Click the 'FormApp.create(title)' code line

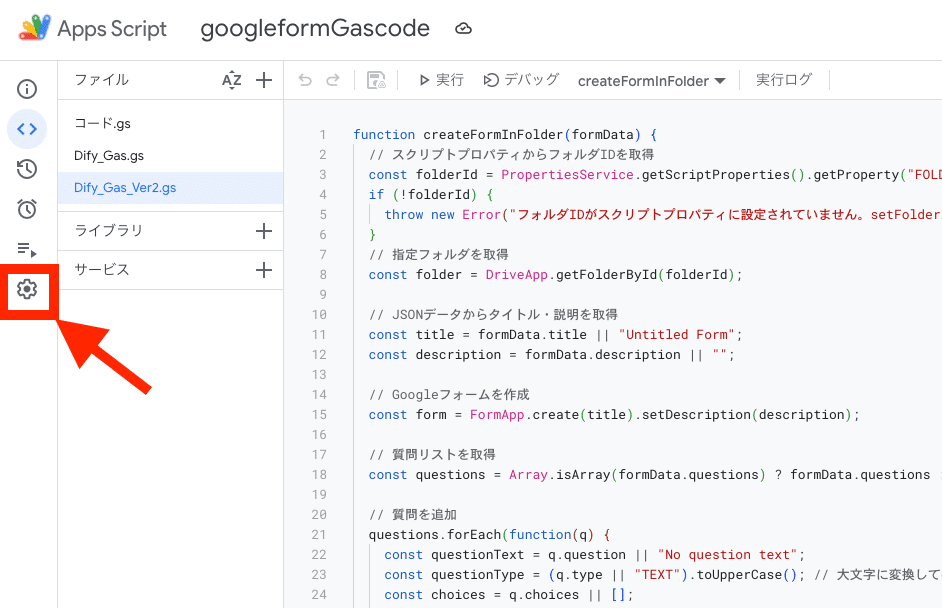614,415
